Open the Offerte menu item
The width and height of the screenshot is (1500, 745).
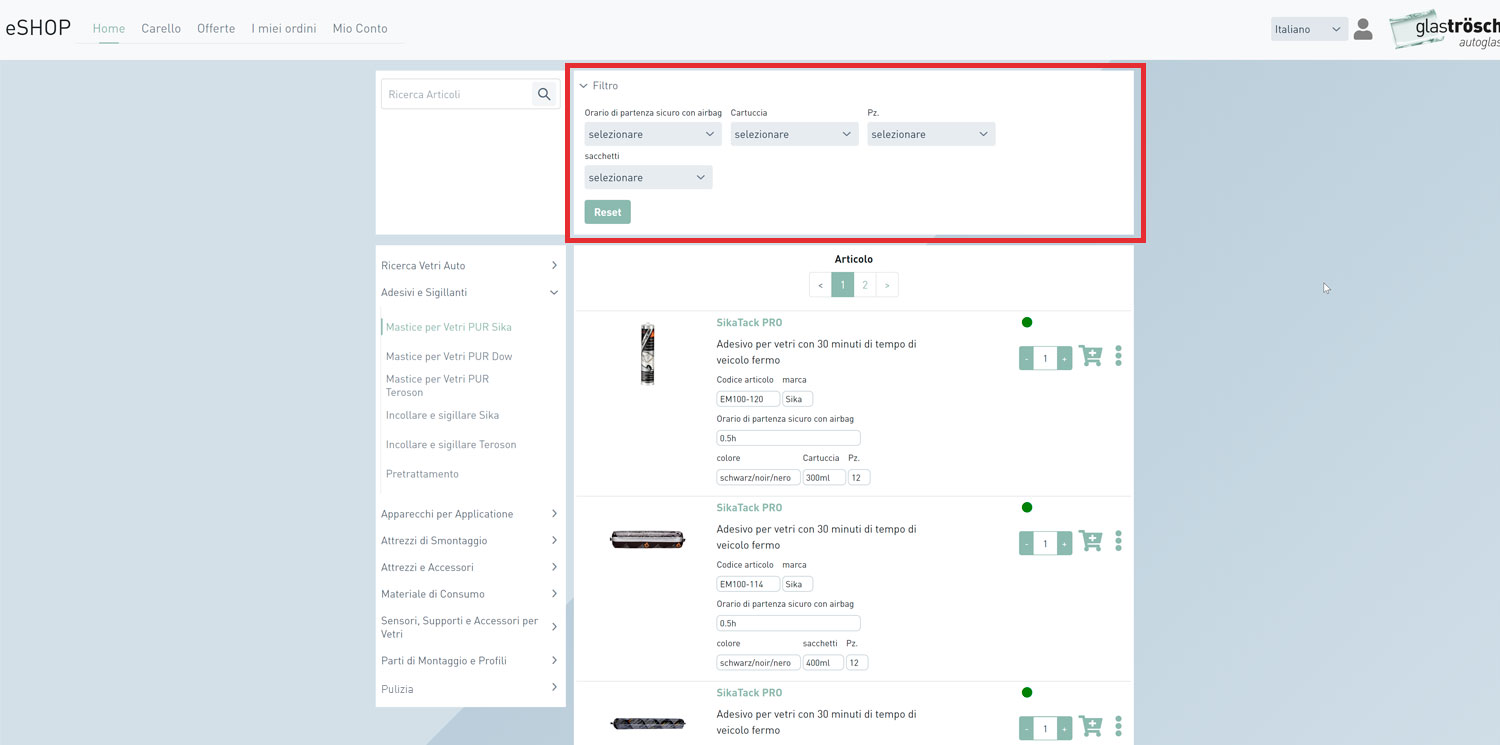(x=216, y=28)
